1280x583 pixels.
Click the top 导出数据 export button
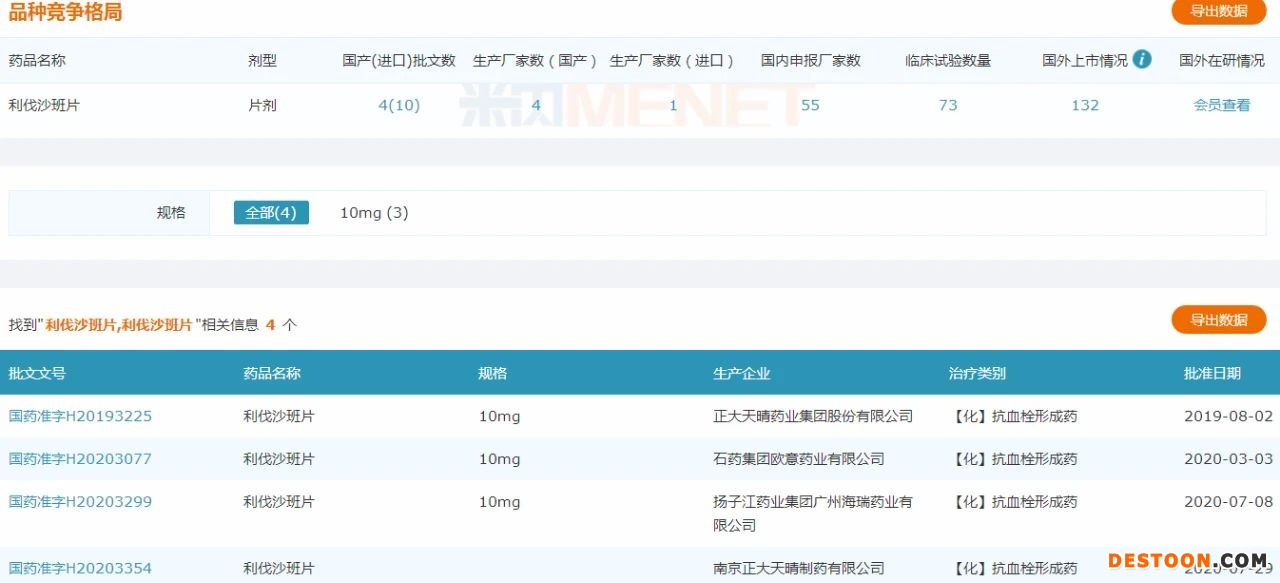(1218, 11)
